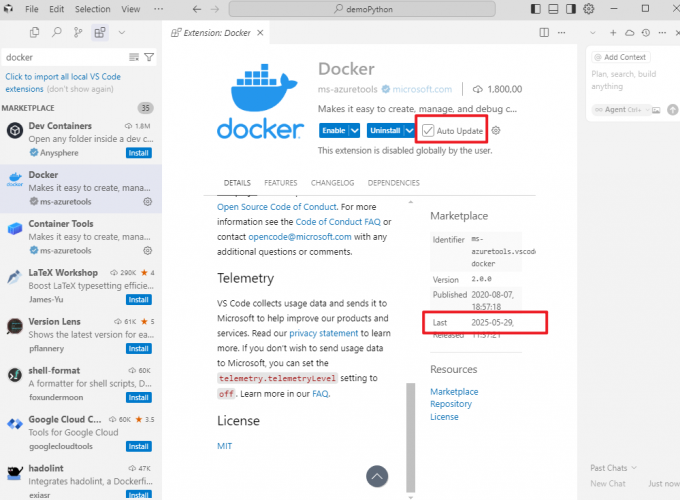
Task: Open the Selection menu
Action: pyautogui.click(x=93, y=9)
